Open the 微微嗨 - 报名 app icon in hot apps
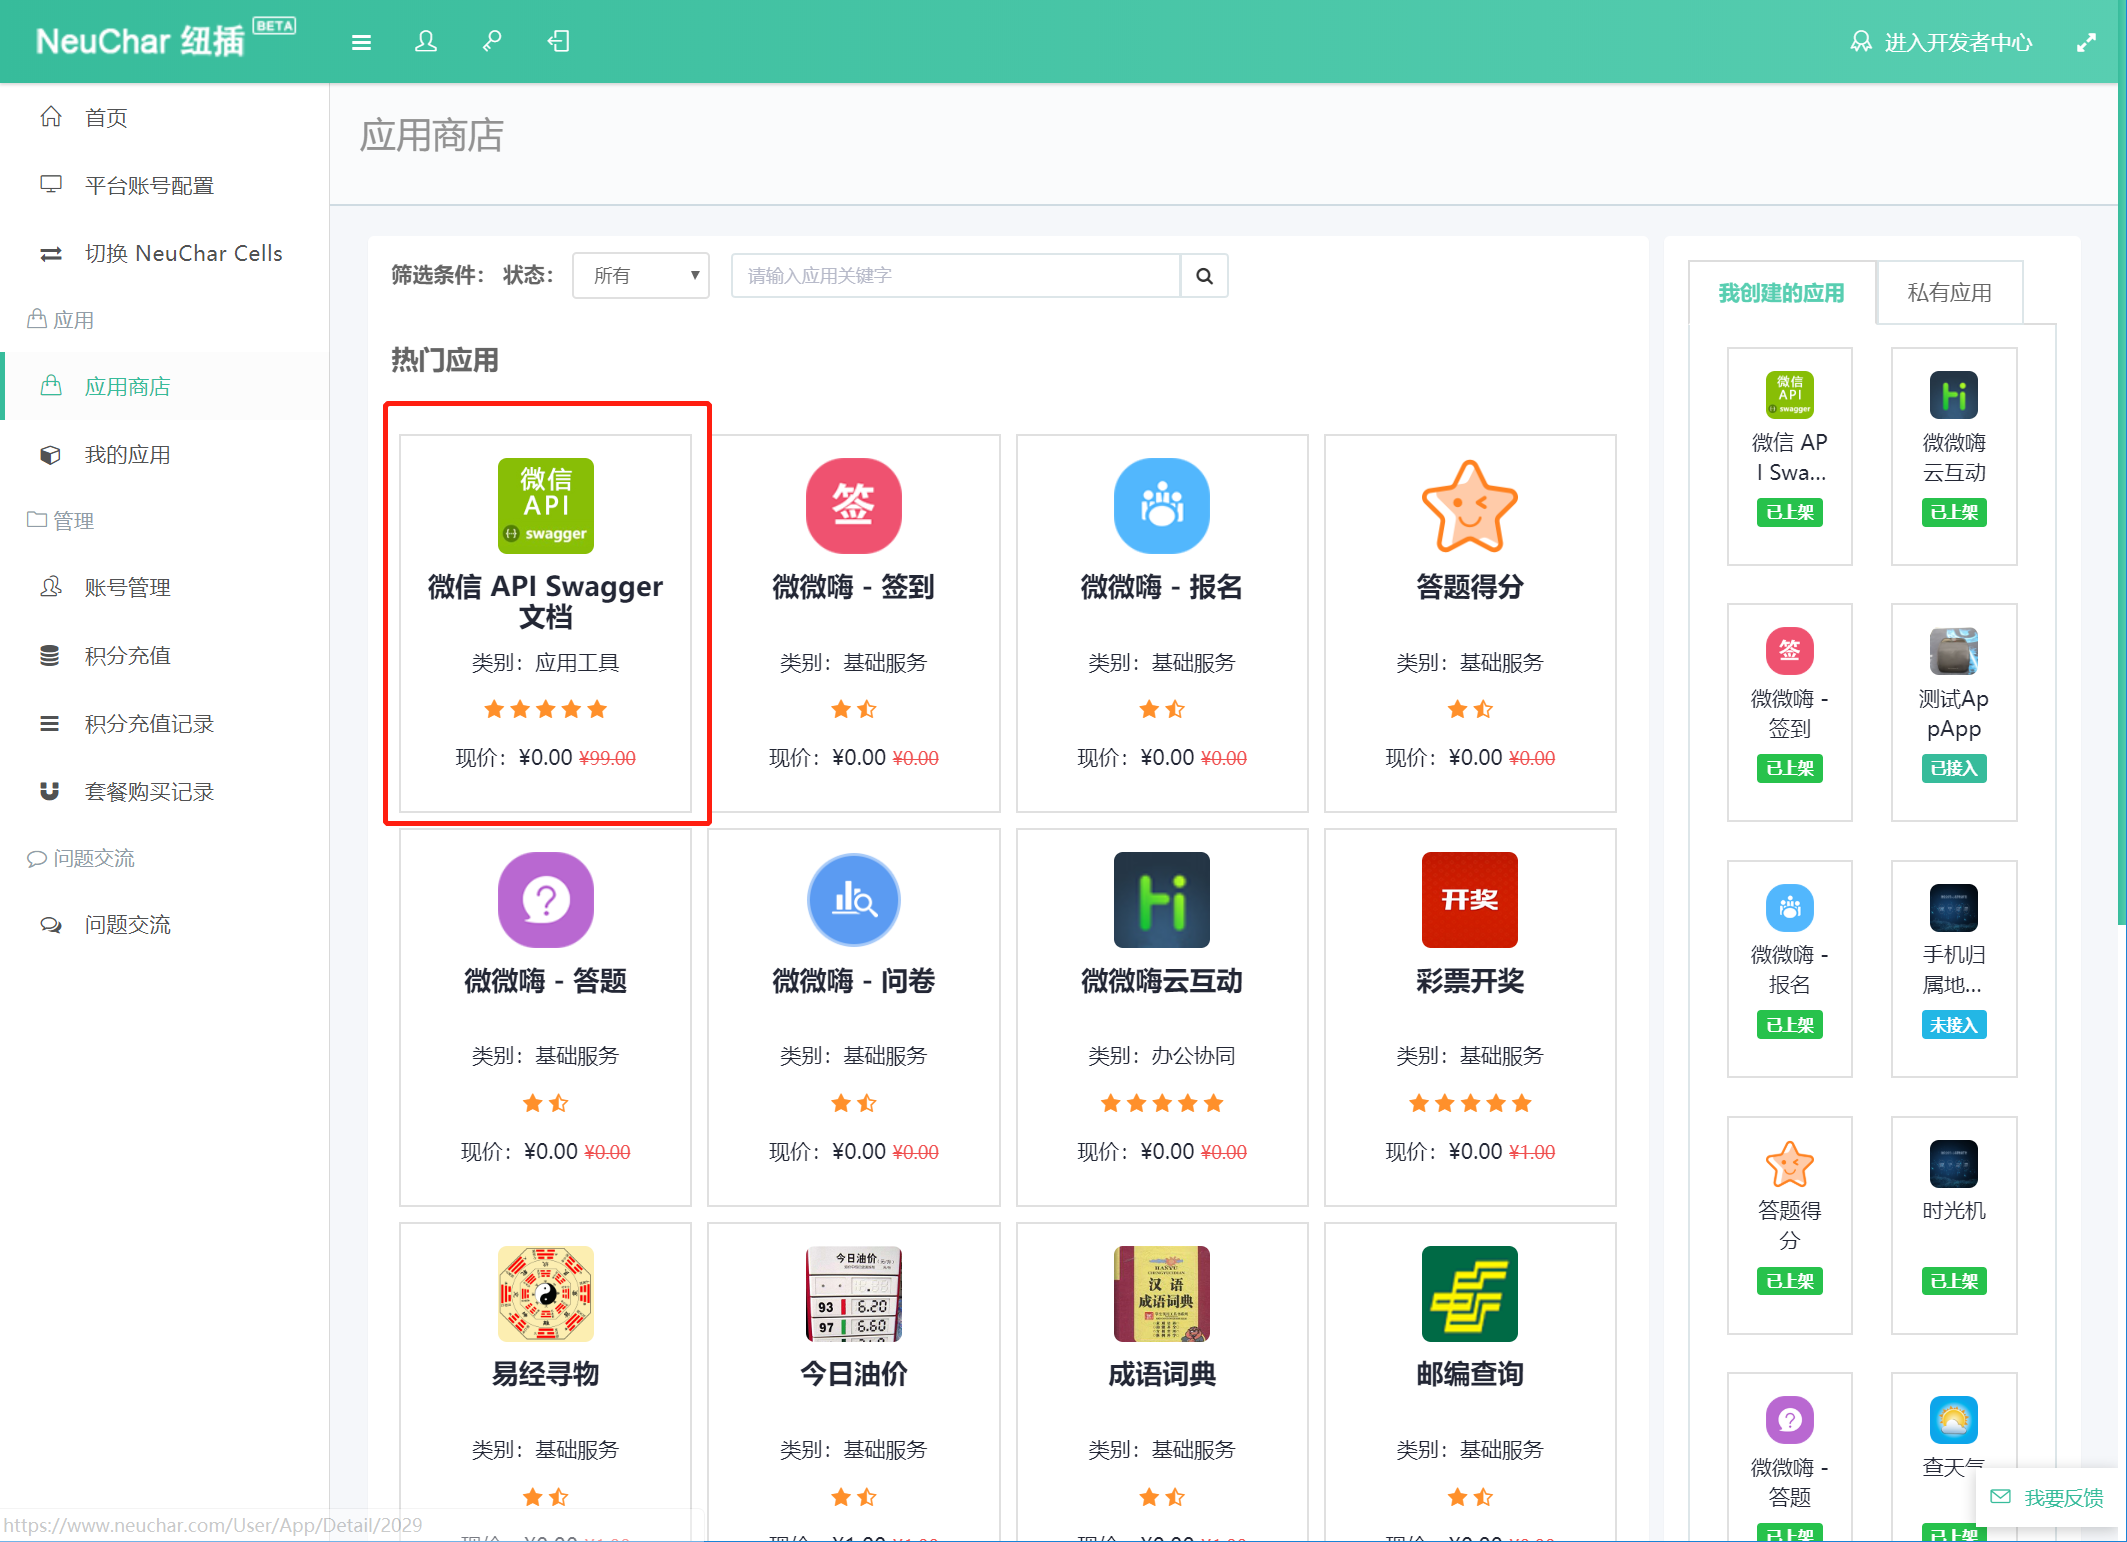2127x1542 pixels. 1162,506
